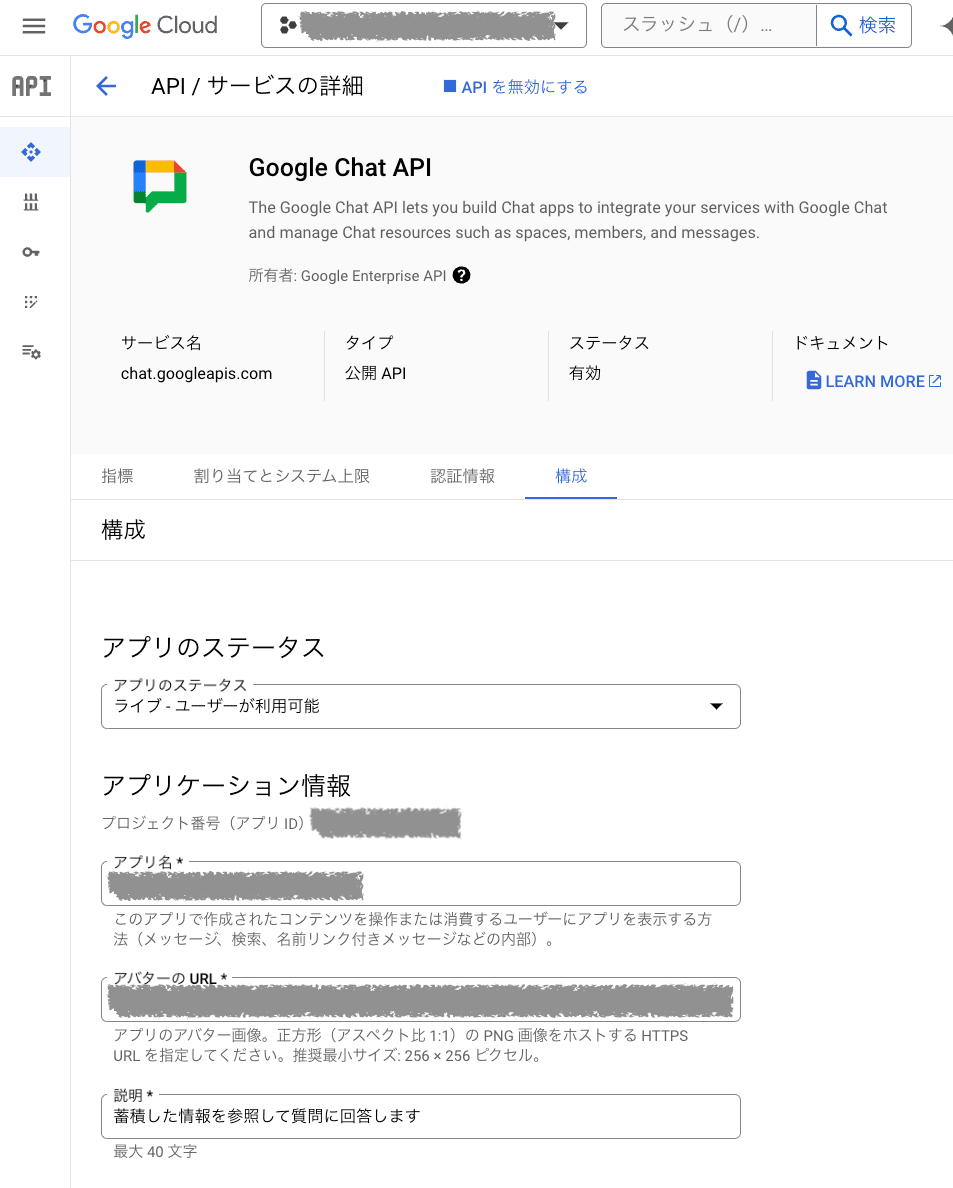The image size is (953, 1188).
Task: Click API を無効にする link
Action: (515, 87)
